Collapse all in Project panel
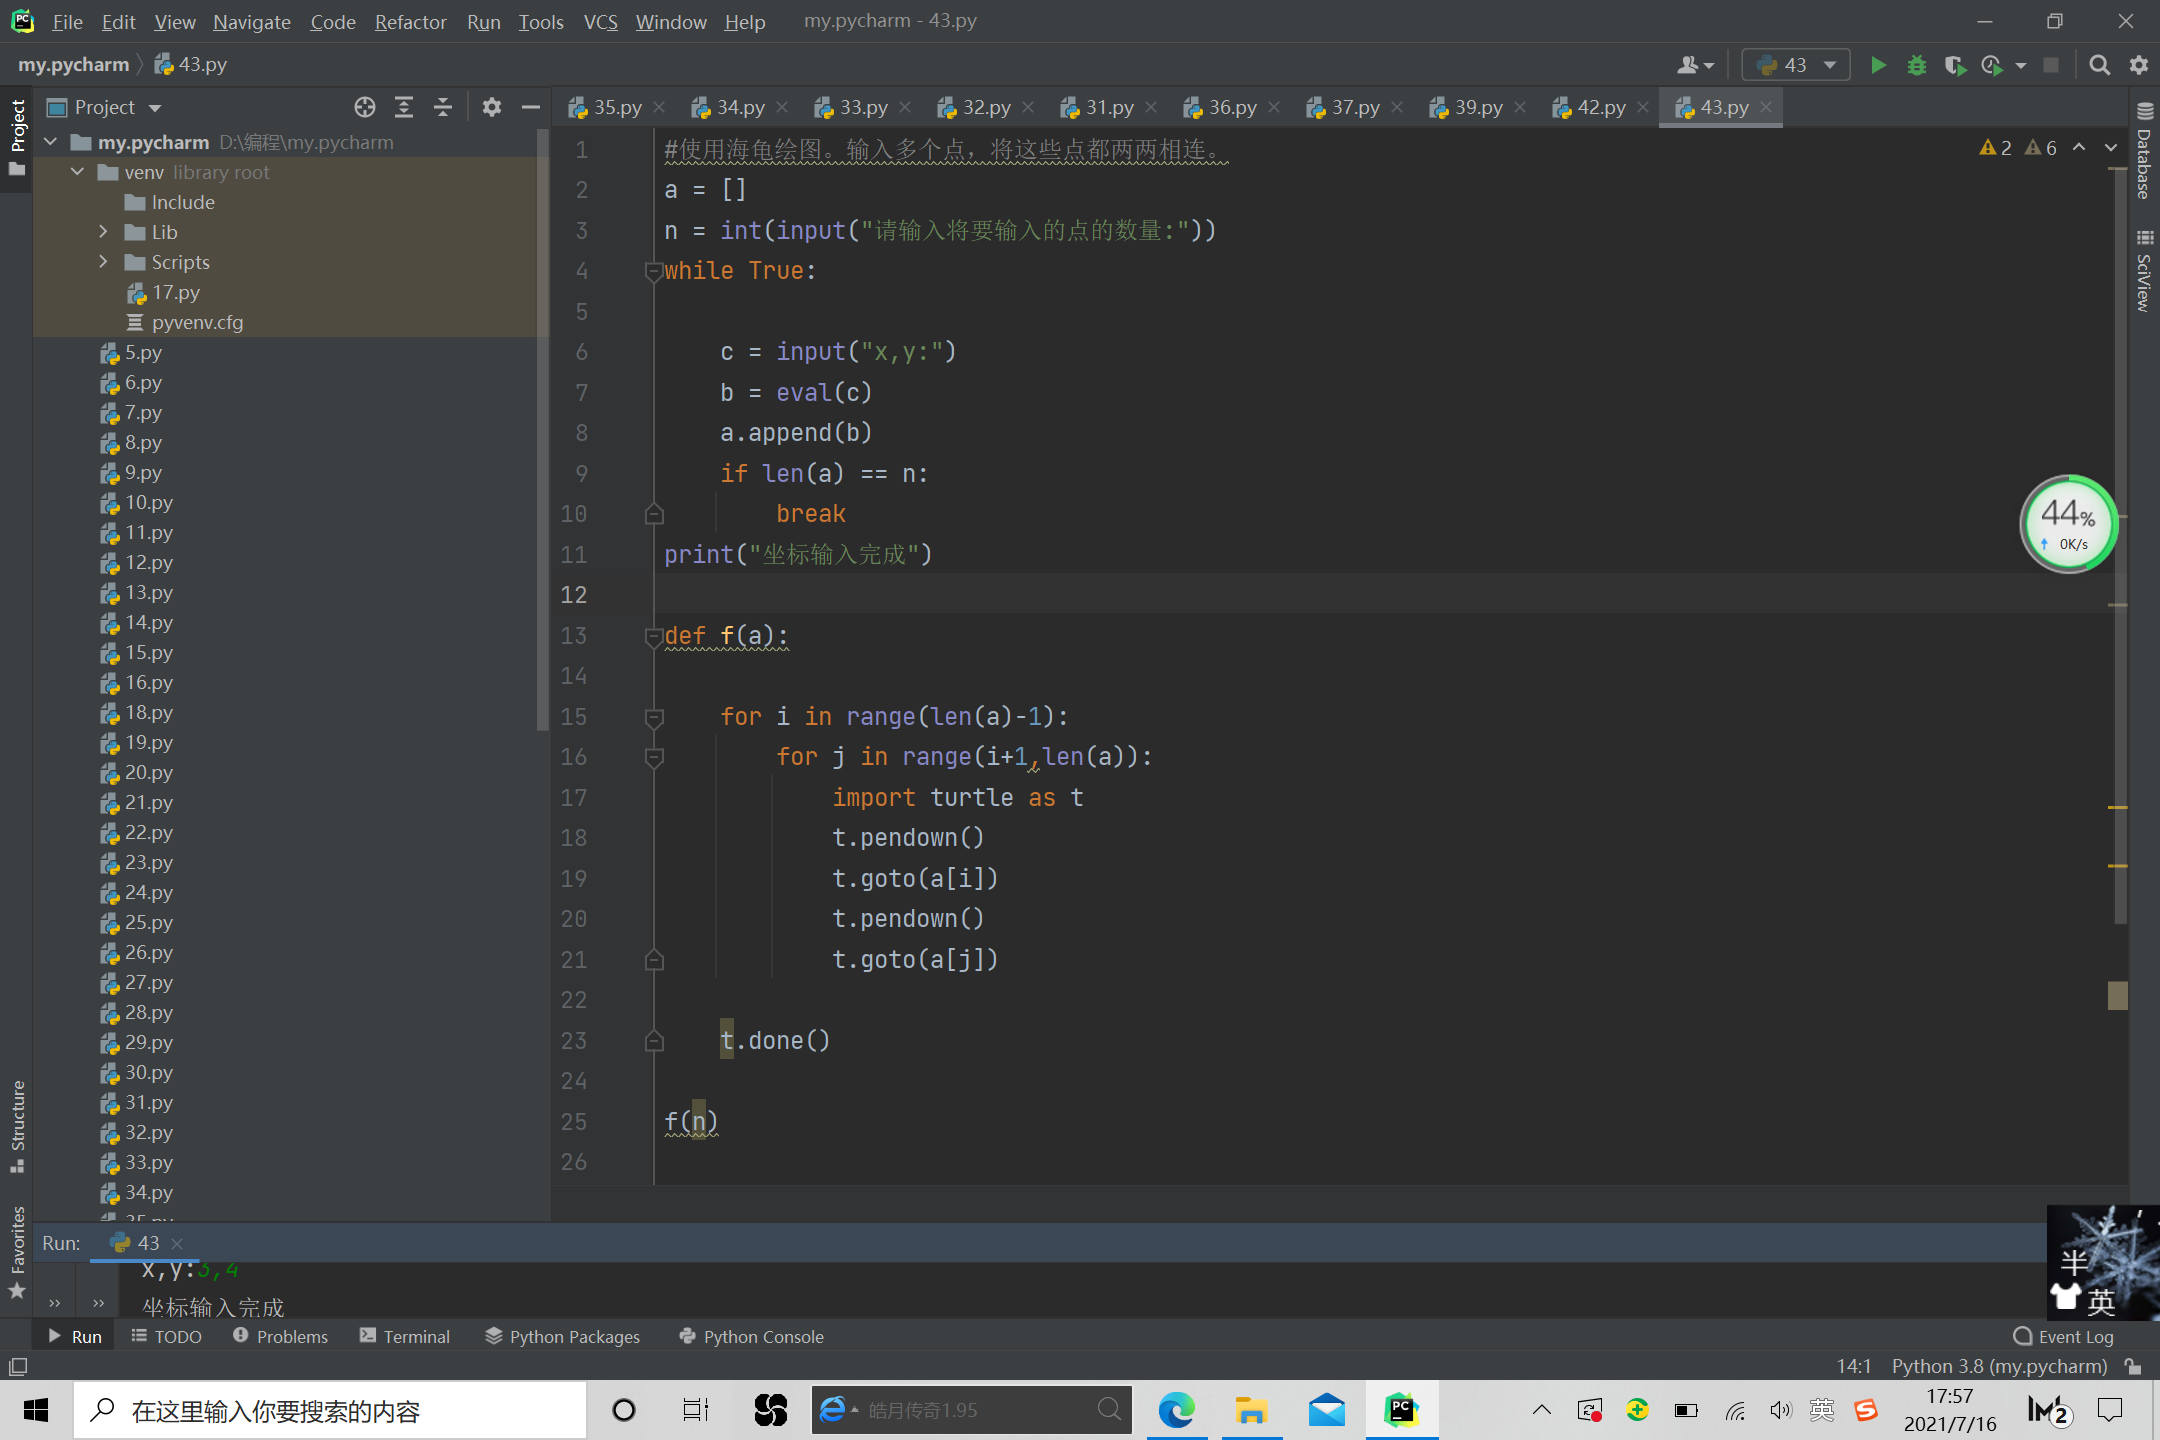2160x1440 pixels. point(443,107)
